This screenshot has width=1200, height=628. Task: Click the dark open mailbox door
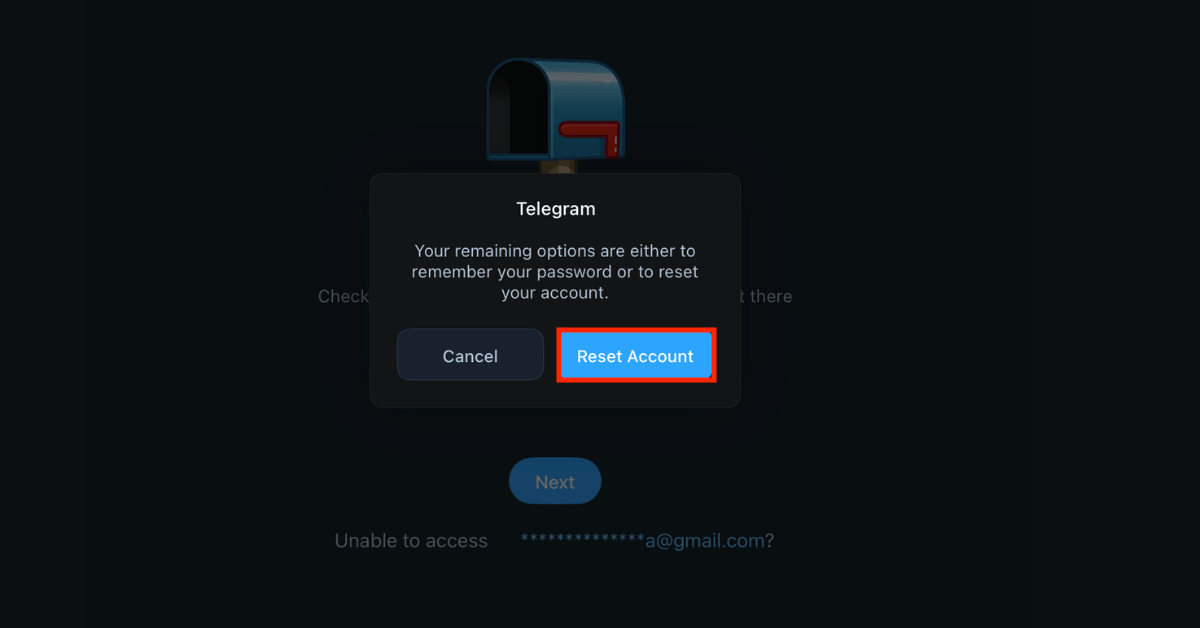519,108
